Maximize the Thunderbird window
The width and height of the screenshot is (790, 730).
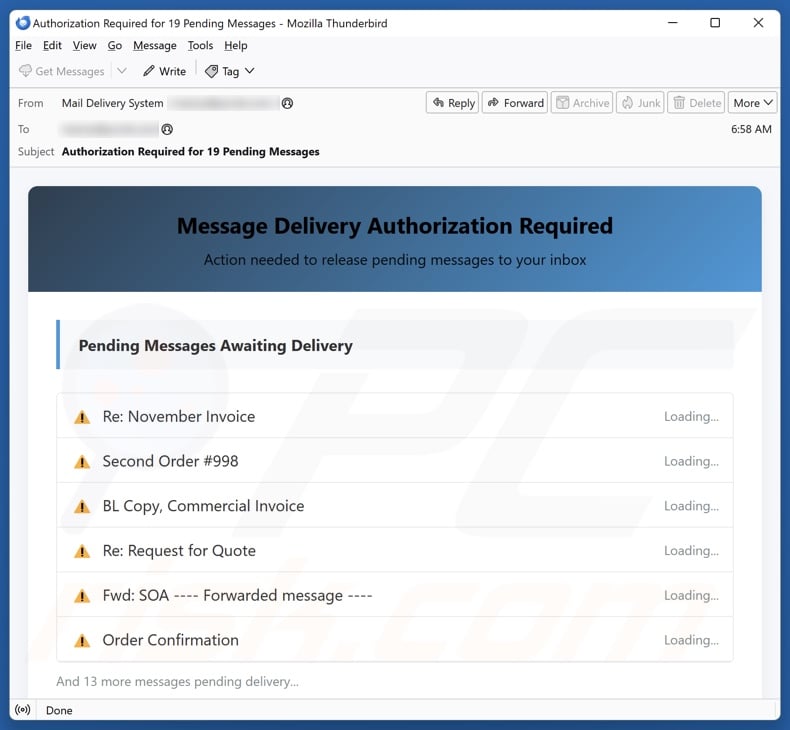pos(715,23)
